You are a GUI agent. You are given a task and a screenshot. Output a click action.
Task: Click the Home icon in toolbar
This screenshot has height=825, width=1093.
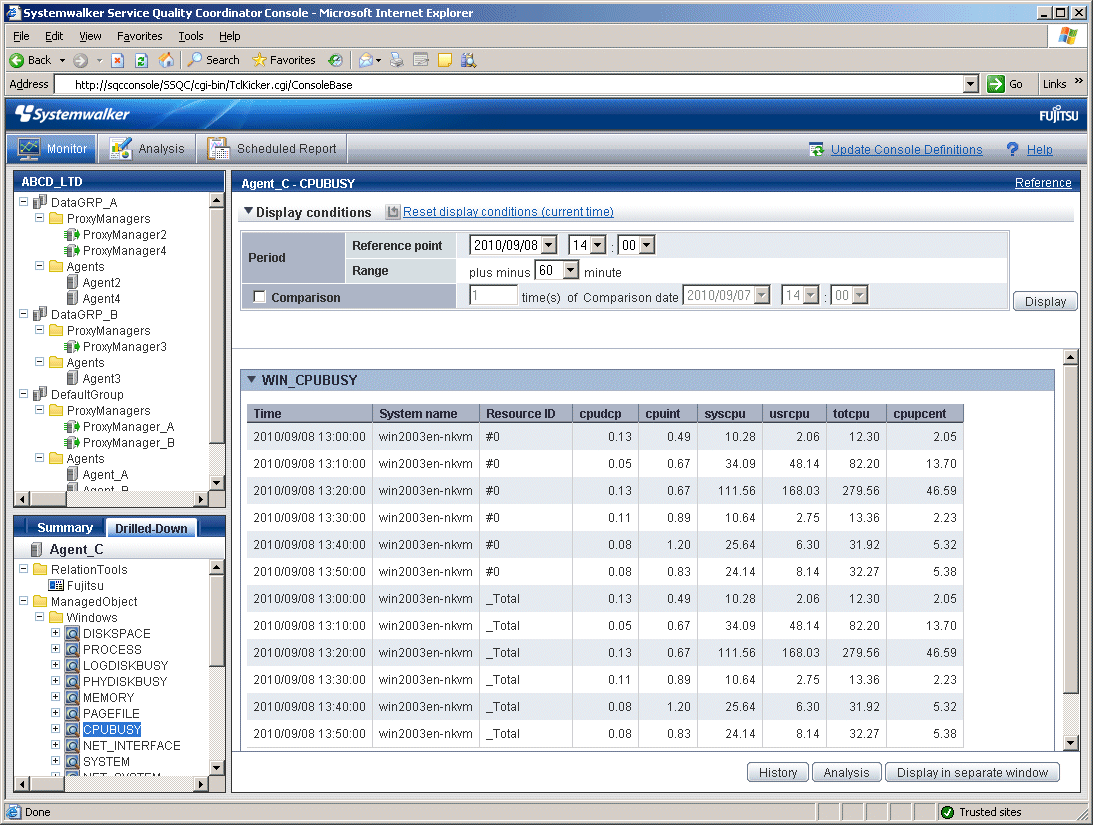coord(166,61)
